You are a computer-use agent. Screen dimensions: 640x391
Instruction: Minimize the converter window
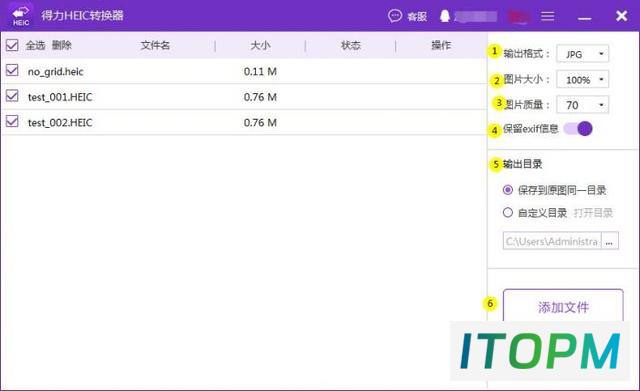584,18
